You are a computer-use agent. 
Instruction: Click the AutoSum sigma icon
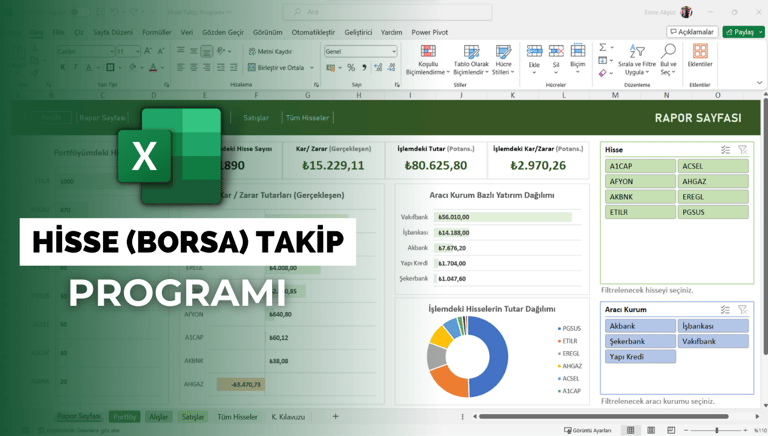(603, 47)
